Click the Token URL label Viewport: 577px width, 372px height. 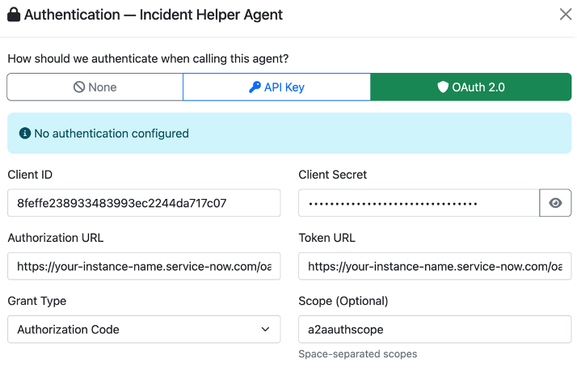pos(327,238)
